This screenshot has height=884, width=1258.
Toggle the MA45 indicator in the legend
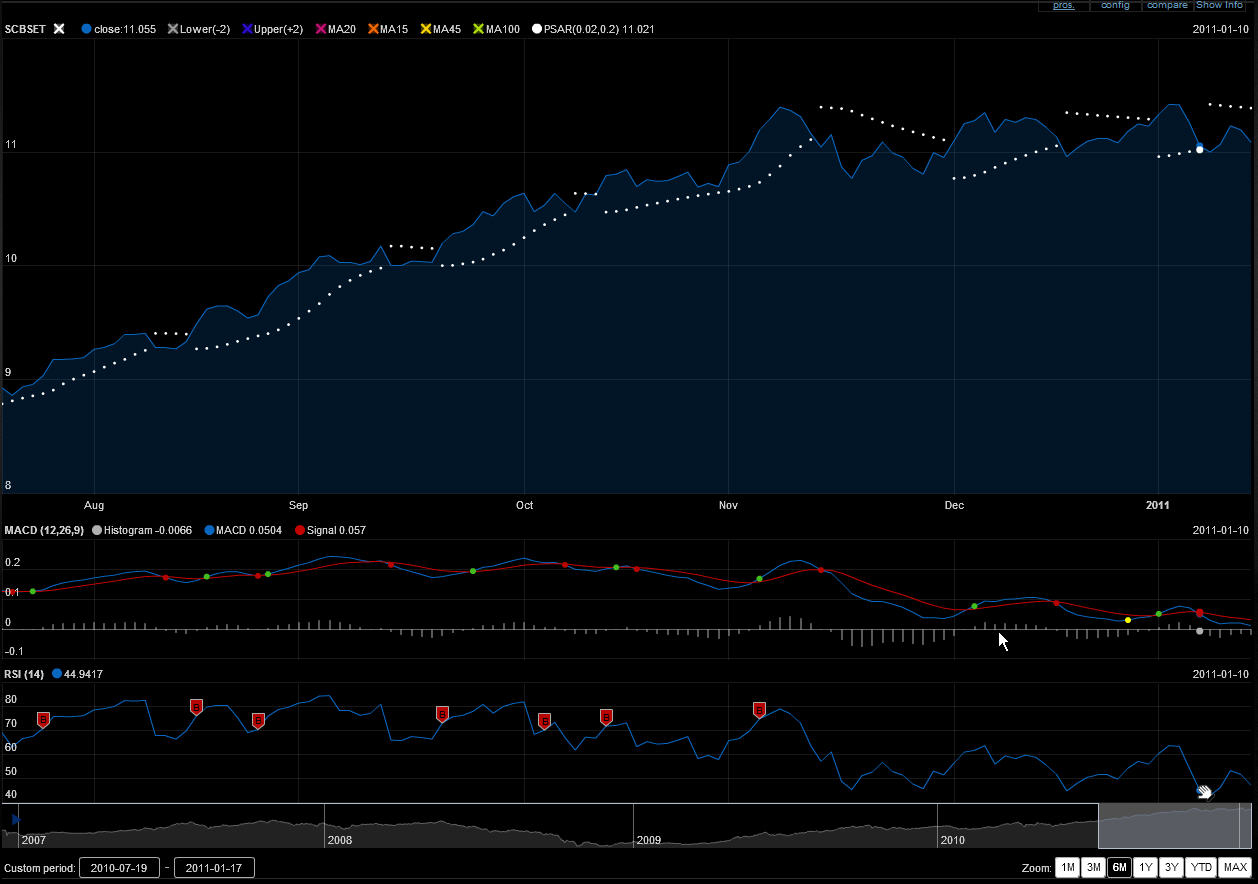pyautogui.click(x=440, y=29)
